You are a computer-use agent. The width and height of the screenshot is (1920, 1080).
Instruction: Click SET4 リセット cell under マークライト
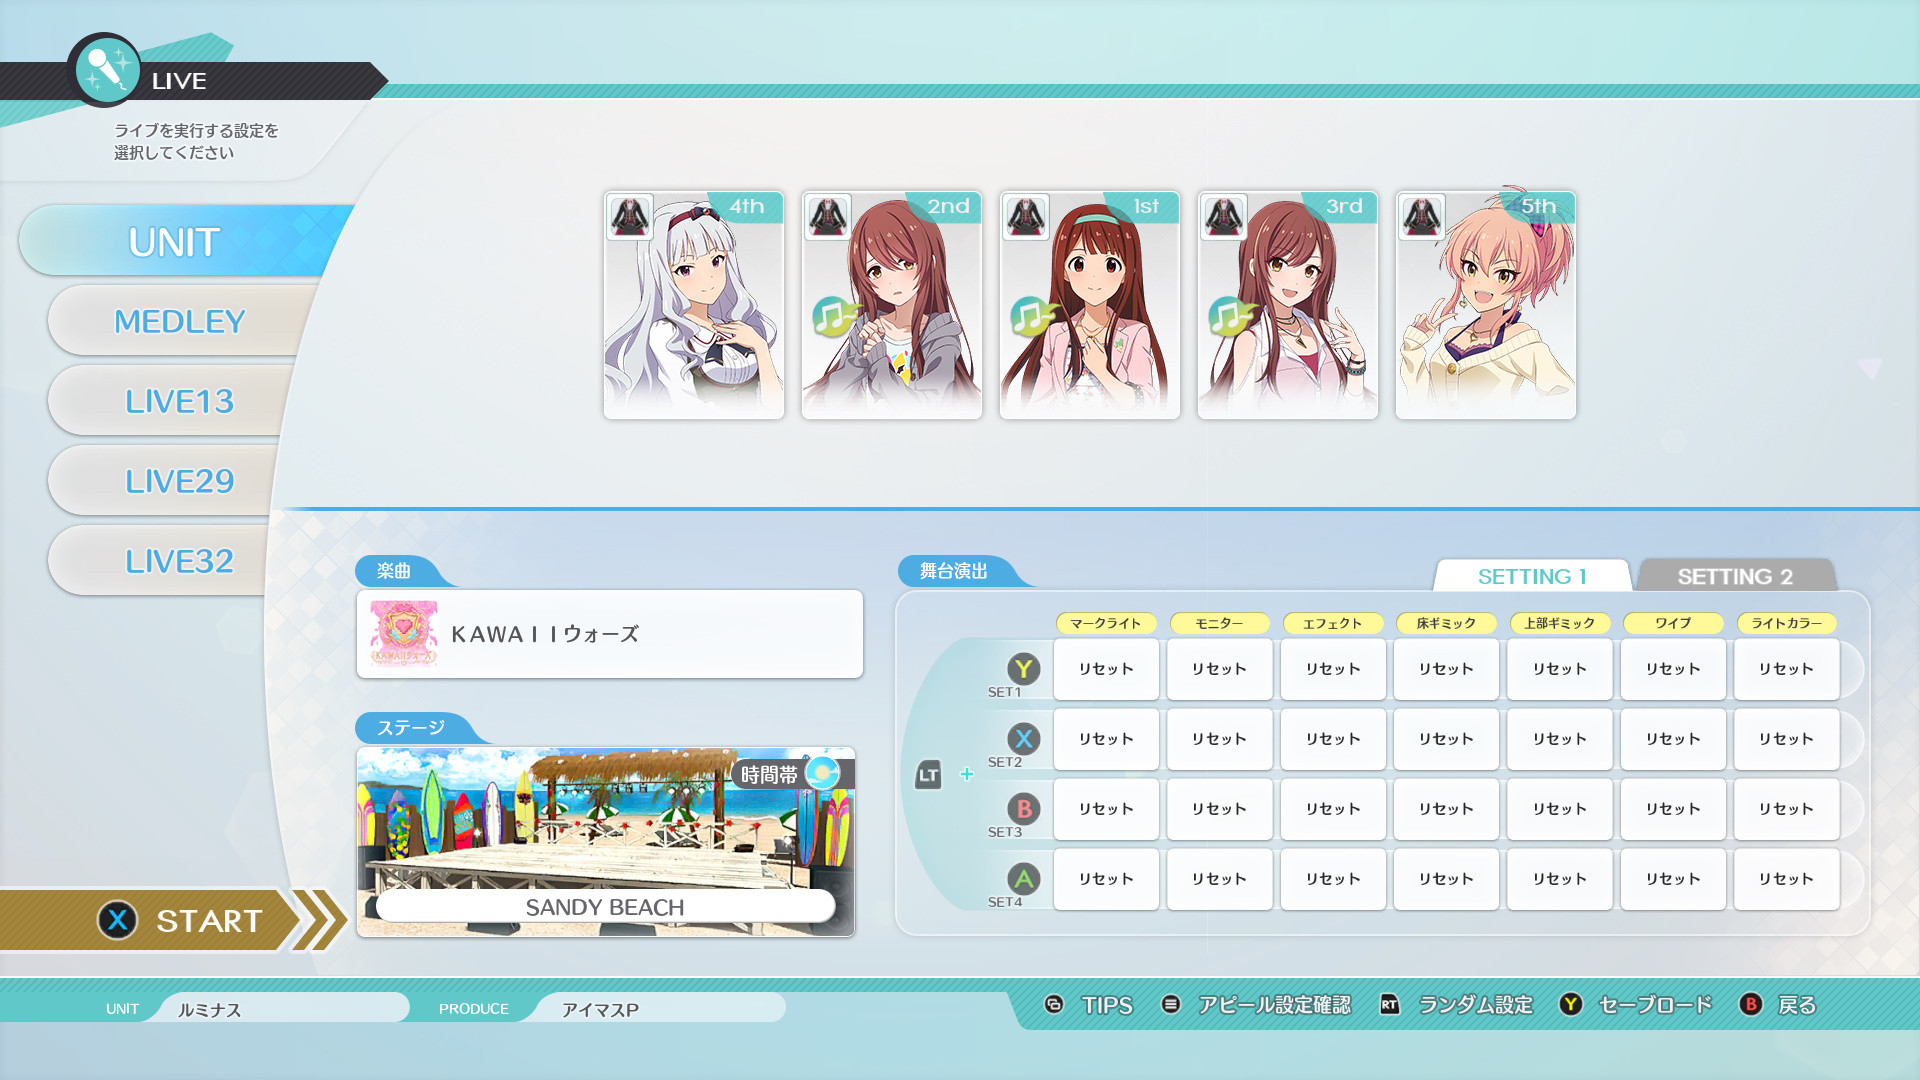[1106, 879]
